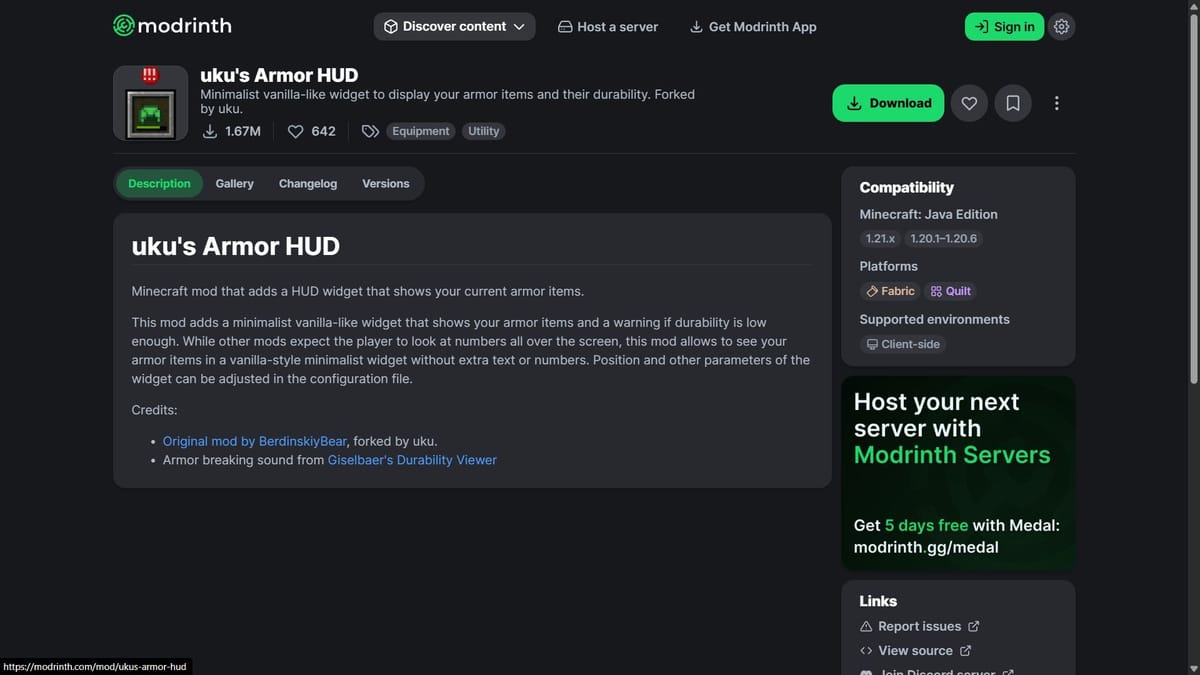Open the three-dot more options menu
The width and height of the screenshot is (1200, 675).
tap(1057, 103)
